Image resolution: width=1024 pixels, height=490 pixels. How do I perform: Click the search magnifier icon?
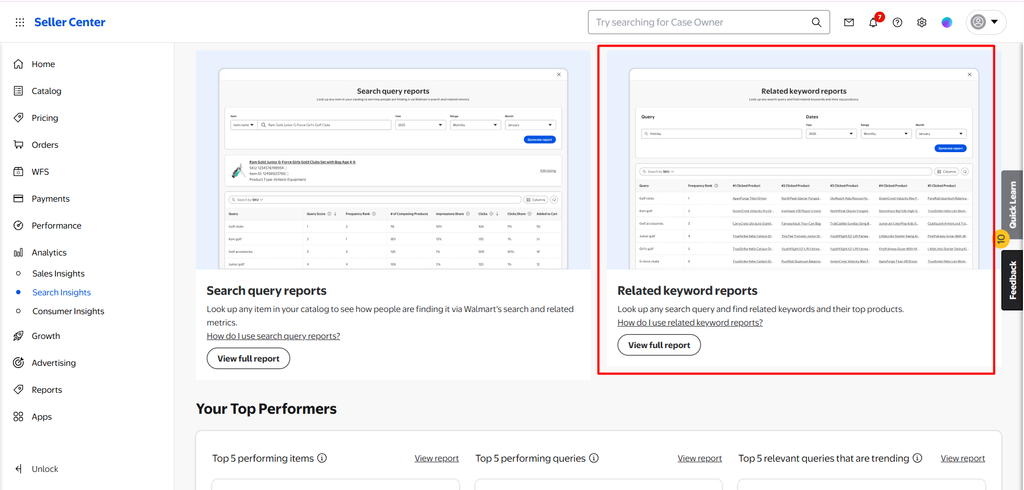point(816,22)
